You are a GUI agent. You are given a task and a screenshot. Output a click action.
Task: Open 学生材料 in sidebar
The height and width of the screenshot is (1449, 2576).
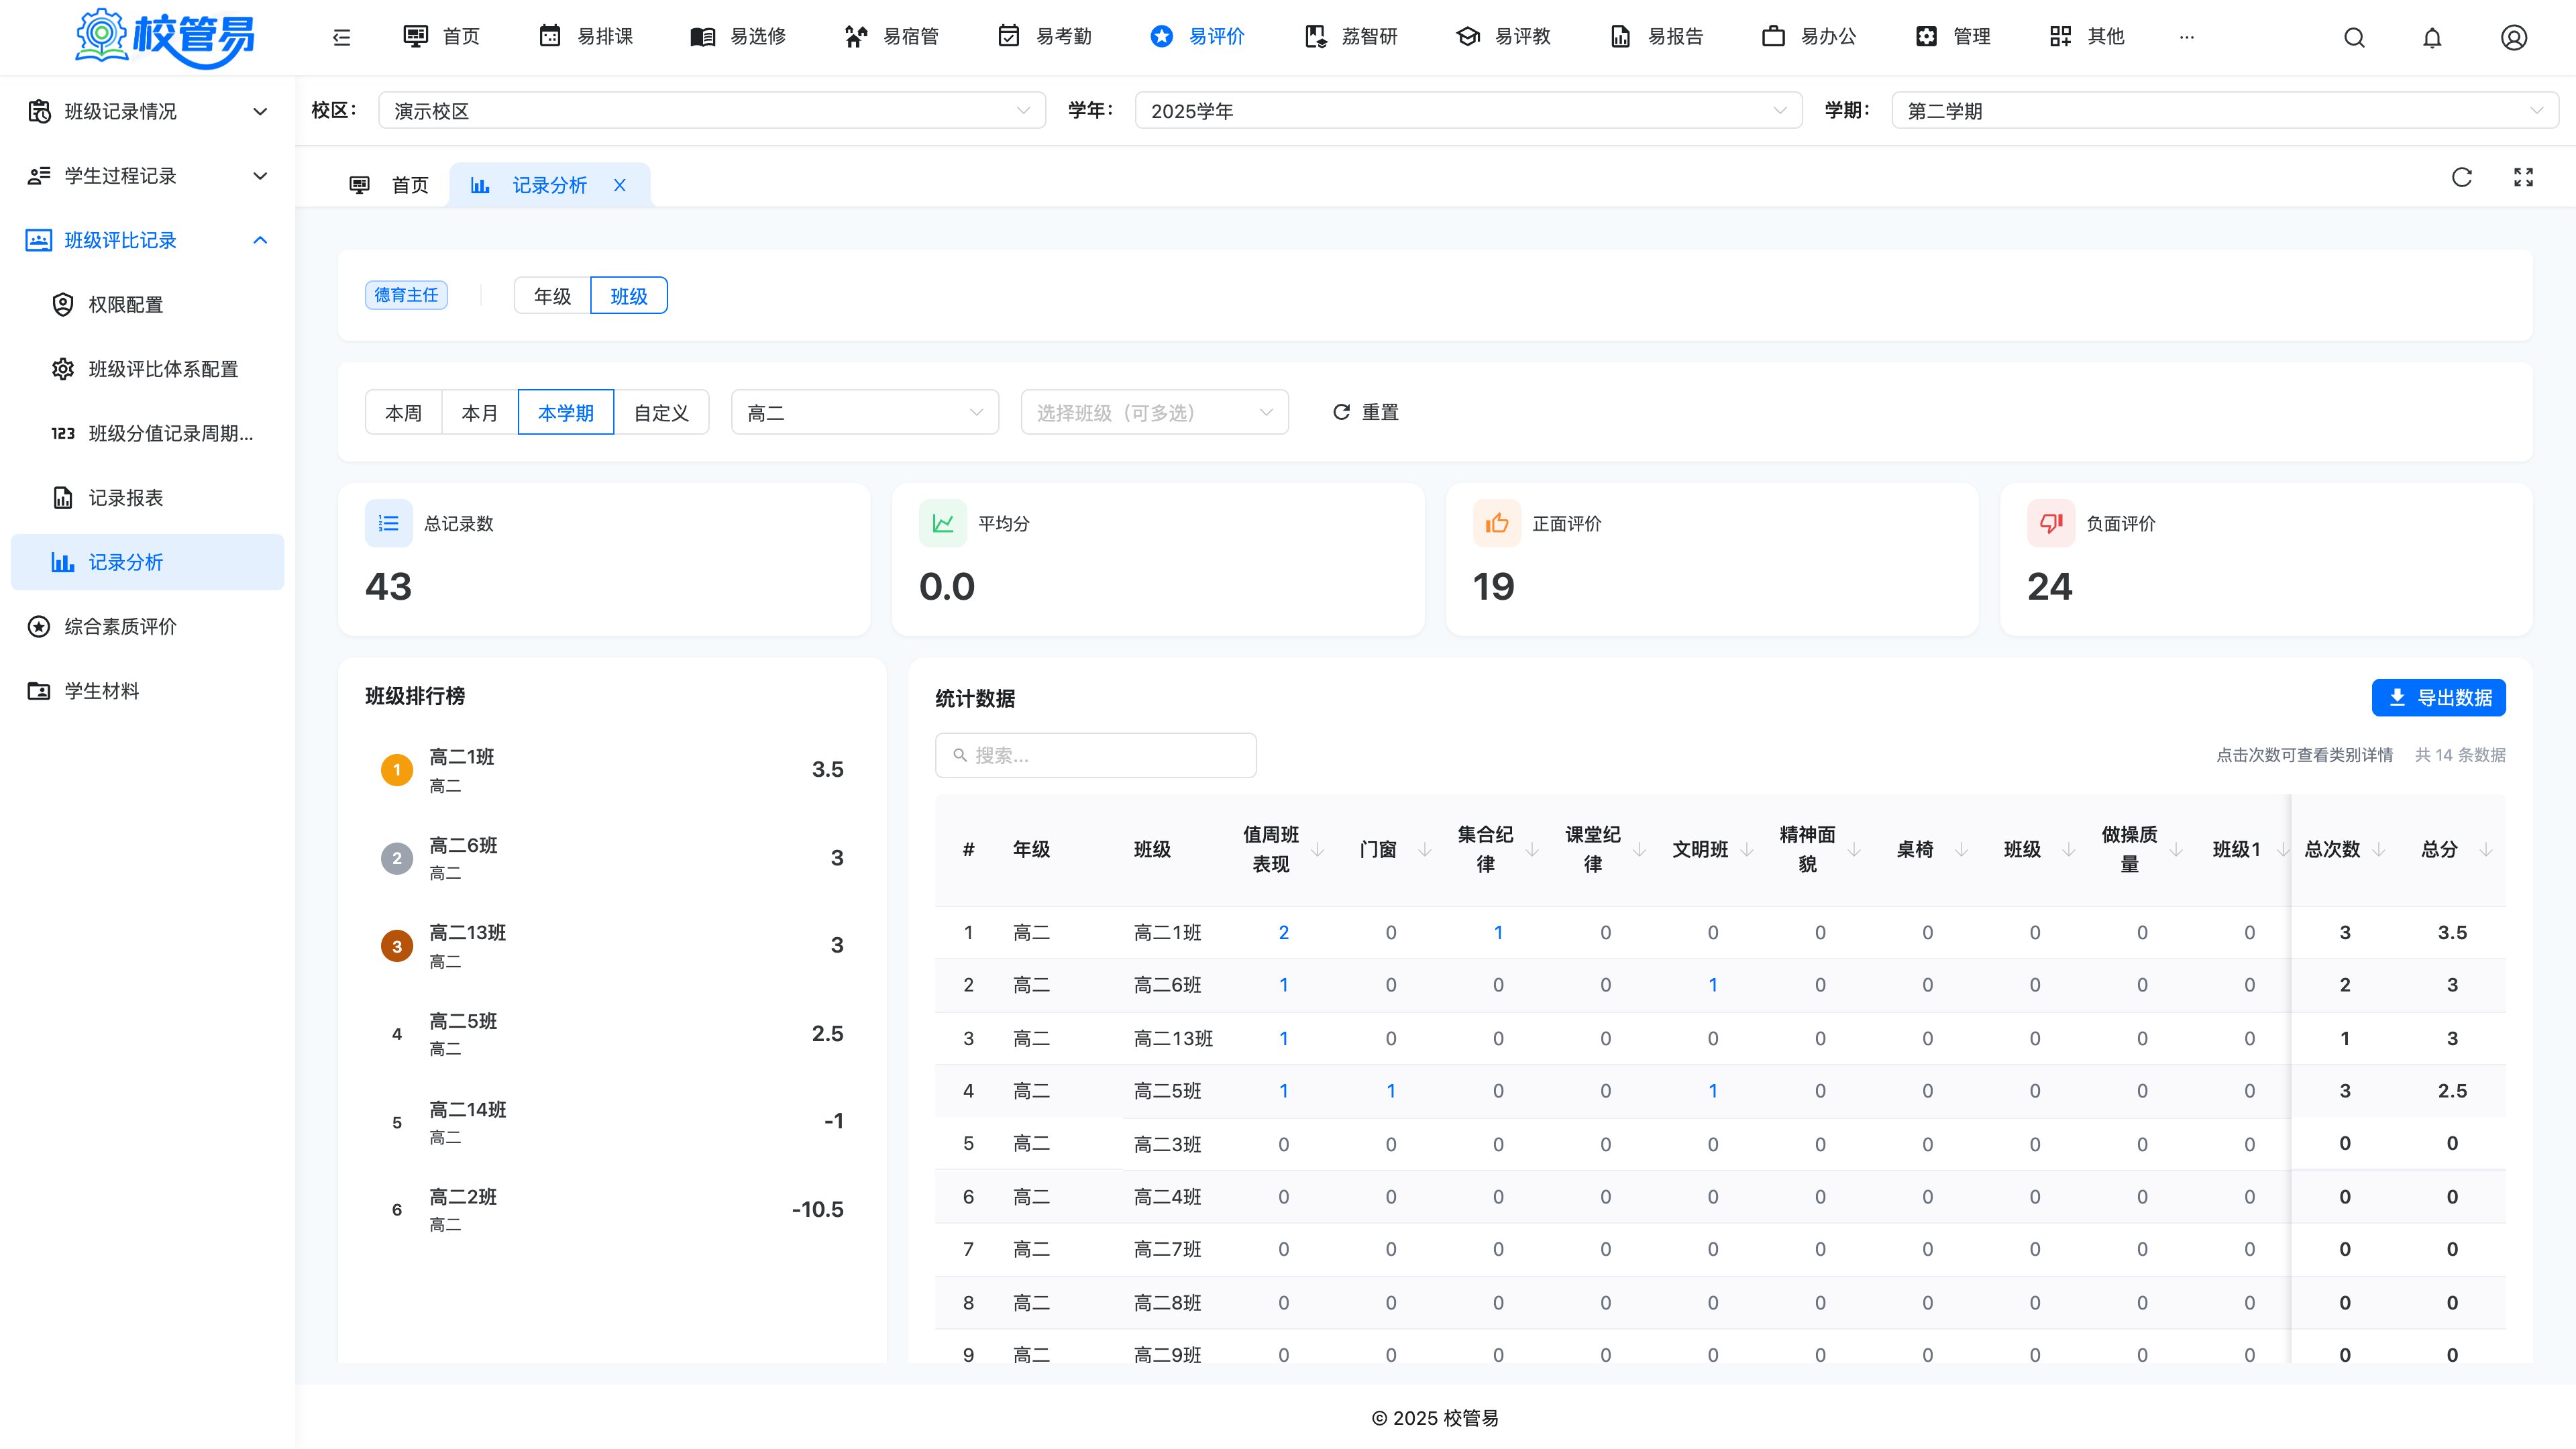click(x=148, y=691)
